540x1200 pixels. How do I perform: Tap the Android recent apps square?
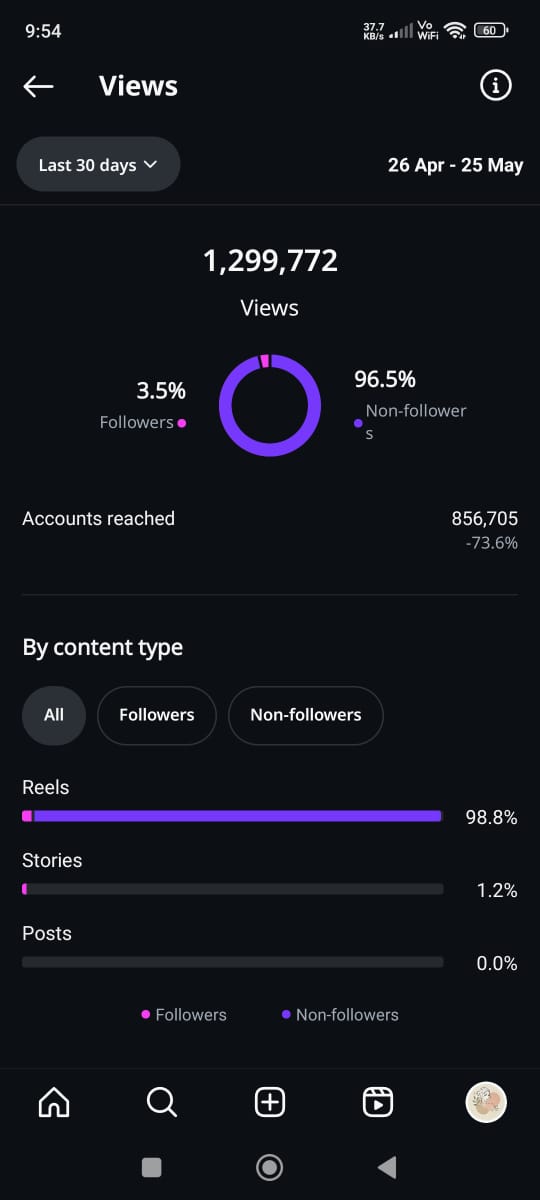point(152,1167)
